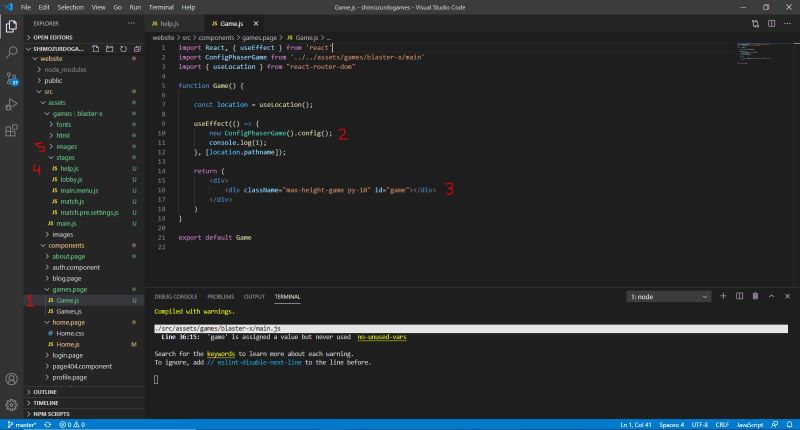Click synchronize changes icon in status bar
Image resolution: width=800 pixels, height=430 pixels.
pos(47,424)
